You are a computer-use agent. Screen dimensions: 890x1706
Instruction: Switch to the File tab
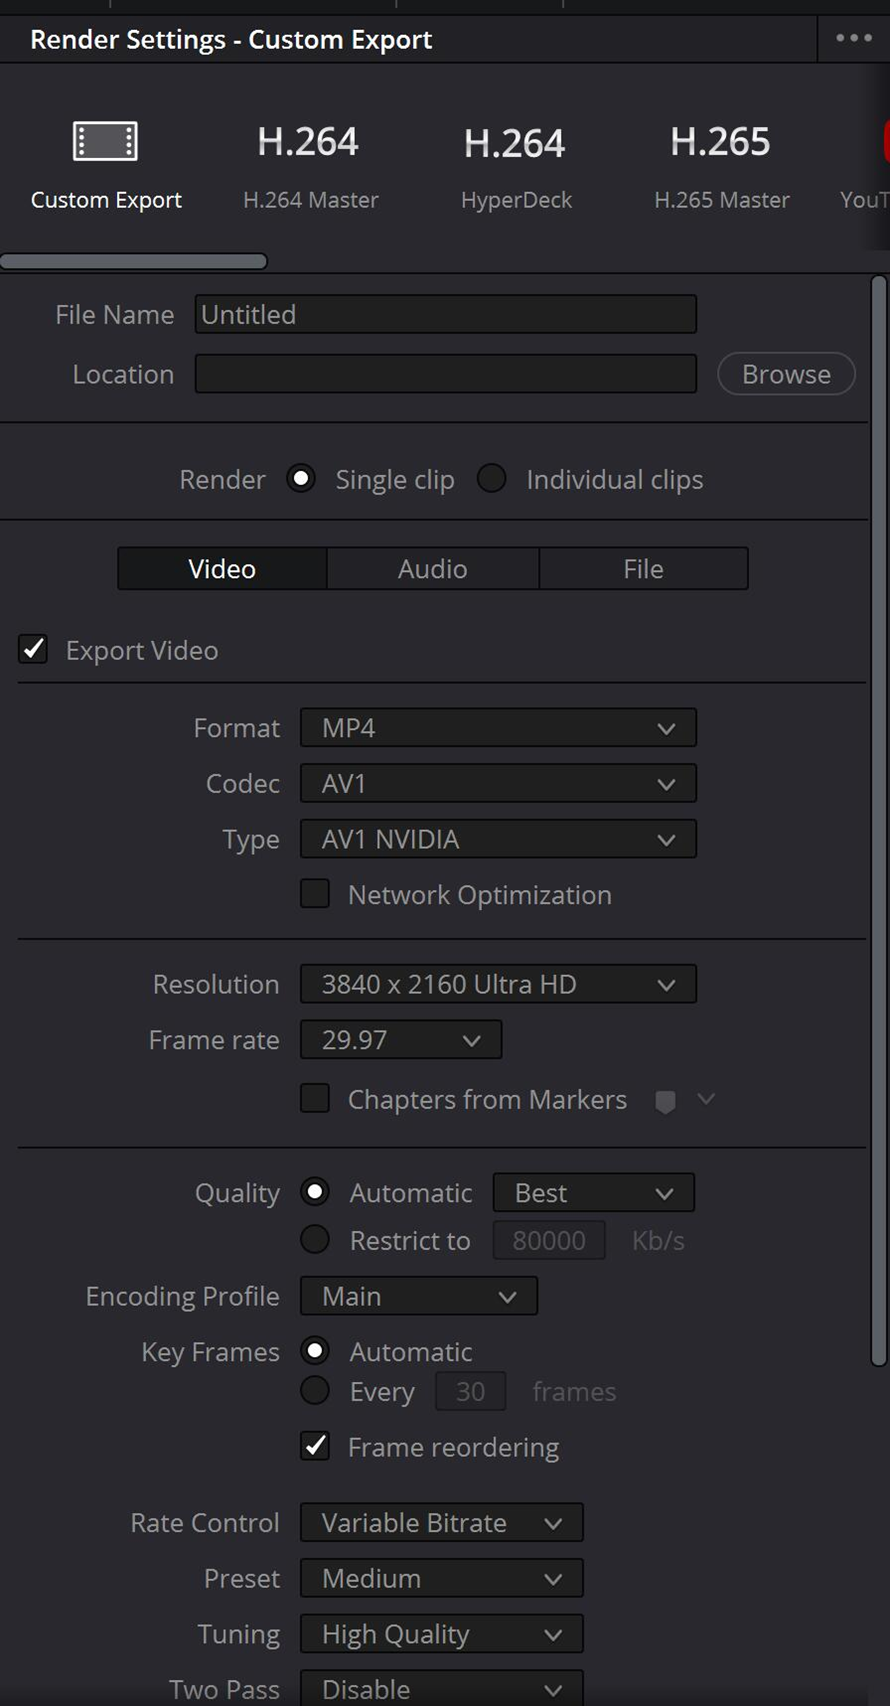pyautogui.click(x=643, y=569)
